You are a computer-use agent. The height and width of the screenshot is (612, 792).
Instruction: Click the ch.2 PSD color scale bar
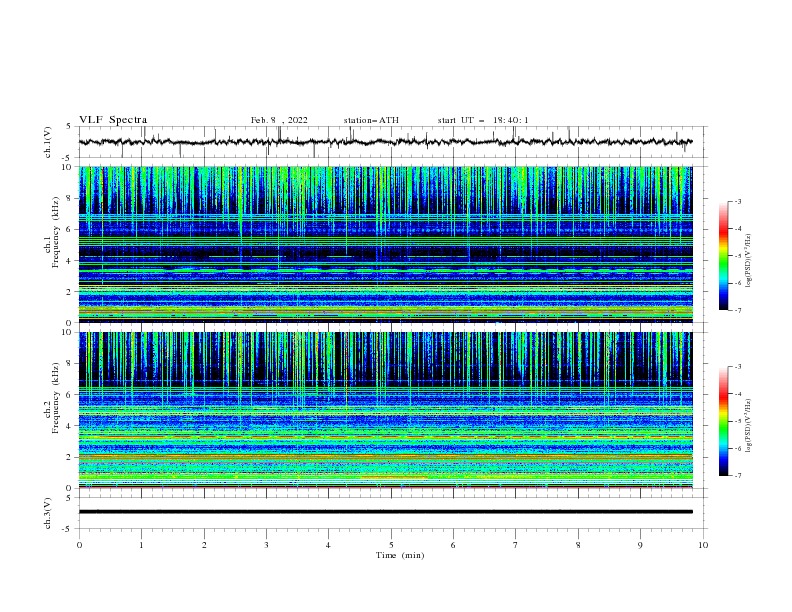click(723, 421)
